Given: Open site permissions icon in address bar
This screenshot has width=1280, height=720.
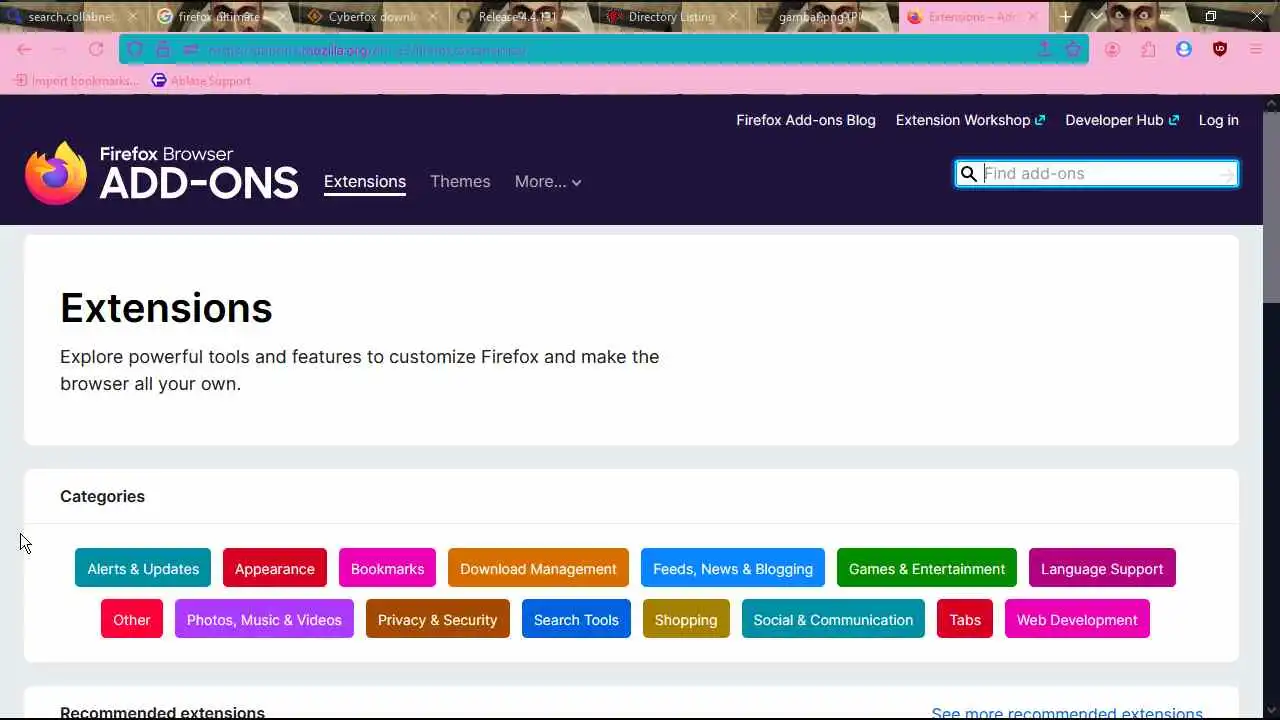Looking at the screenshot, I should tap(190, 49).
